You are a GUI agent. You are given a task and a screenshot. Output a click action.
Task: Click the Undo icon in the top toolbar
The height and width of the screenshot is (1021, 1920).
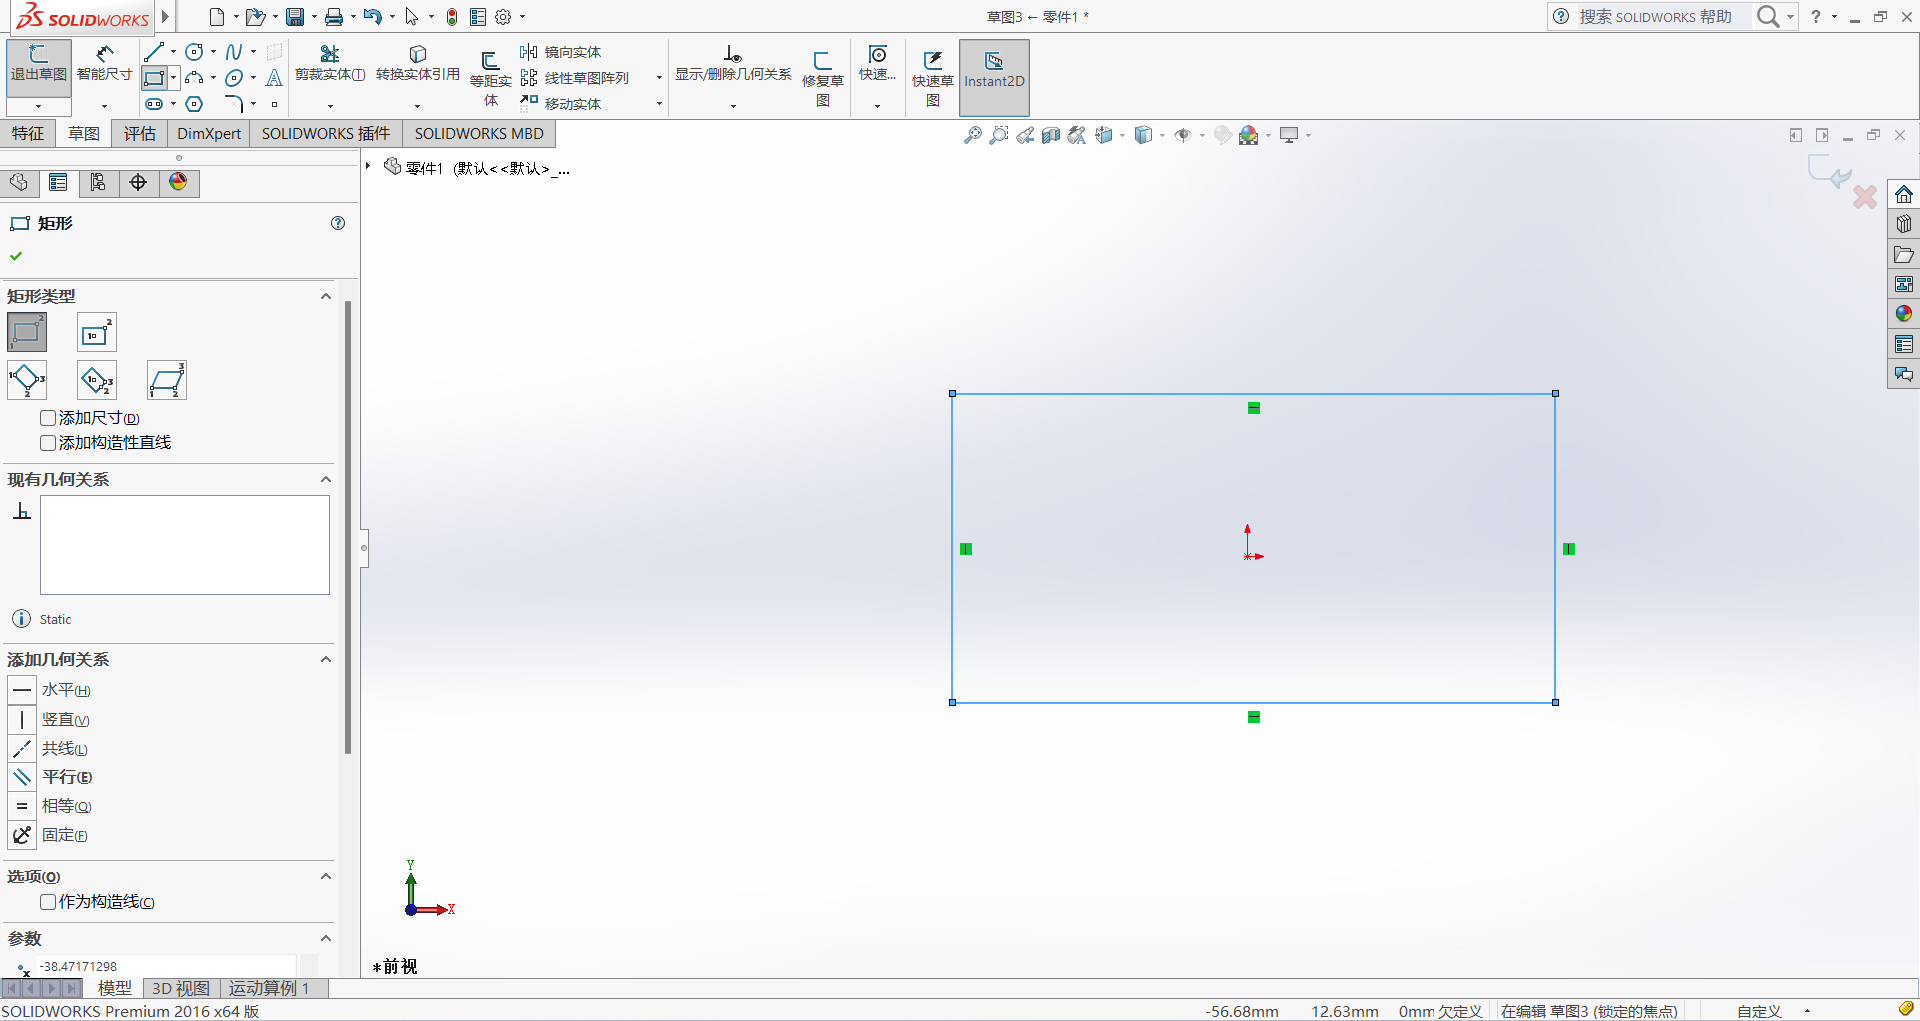point(373,17)
